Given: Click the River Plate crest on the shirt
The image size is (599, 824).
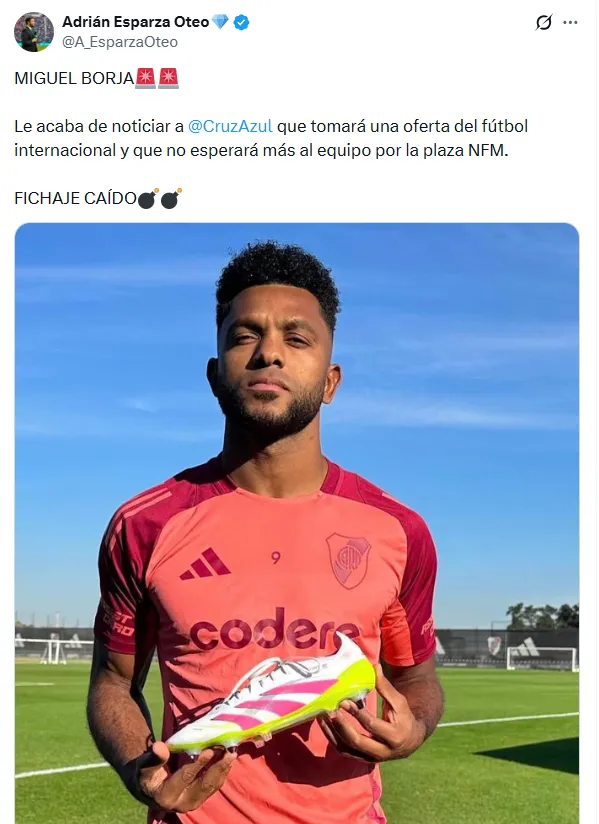Looking at the screenshot, I should 348,560.
